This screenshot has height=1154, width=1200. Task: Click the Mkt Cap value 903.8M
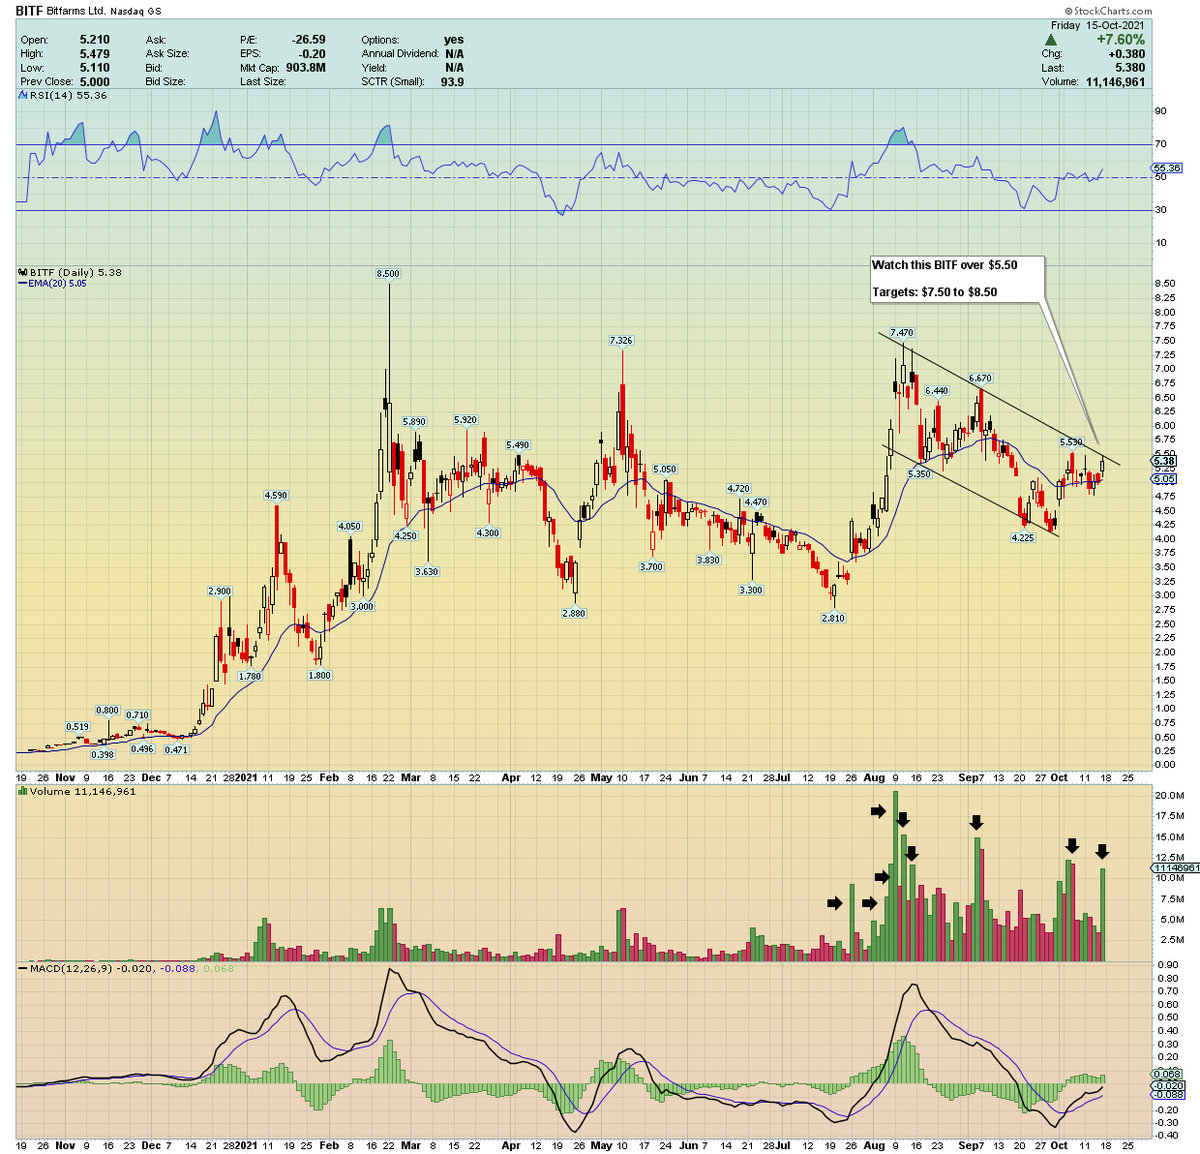305,68
